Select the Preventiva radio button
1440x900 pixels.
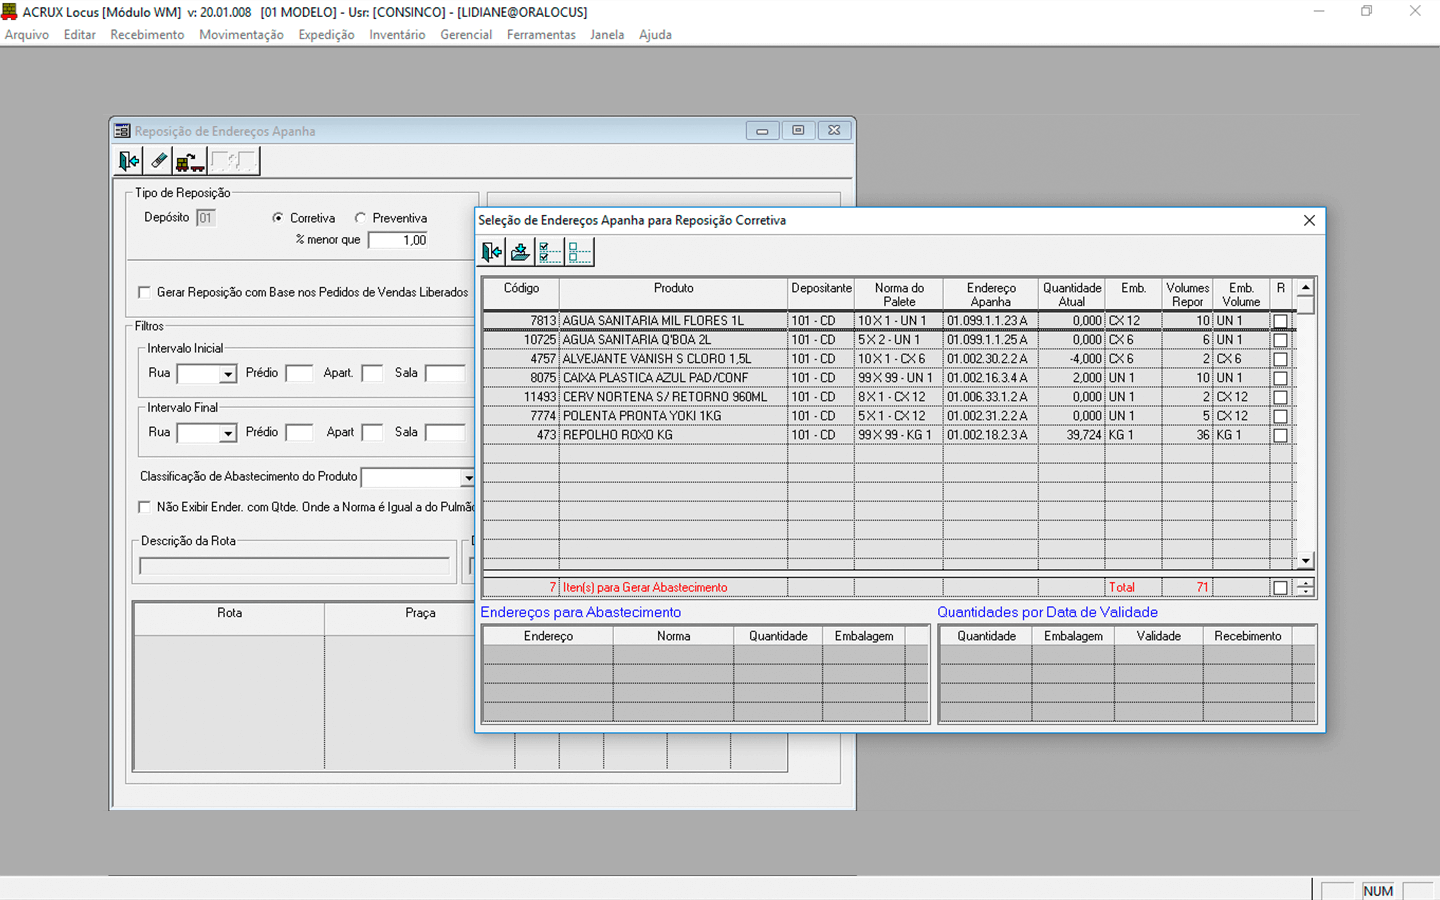tap(361, 218)
